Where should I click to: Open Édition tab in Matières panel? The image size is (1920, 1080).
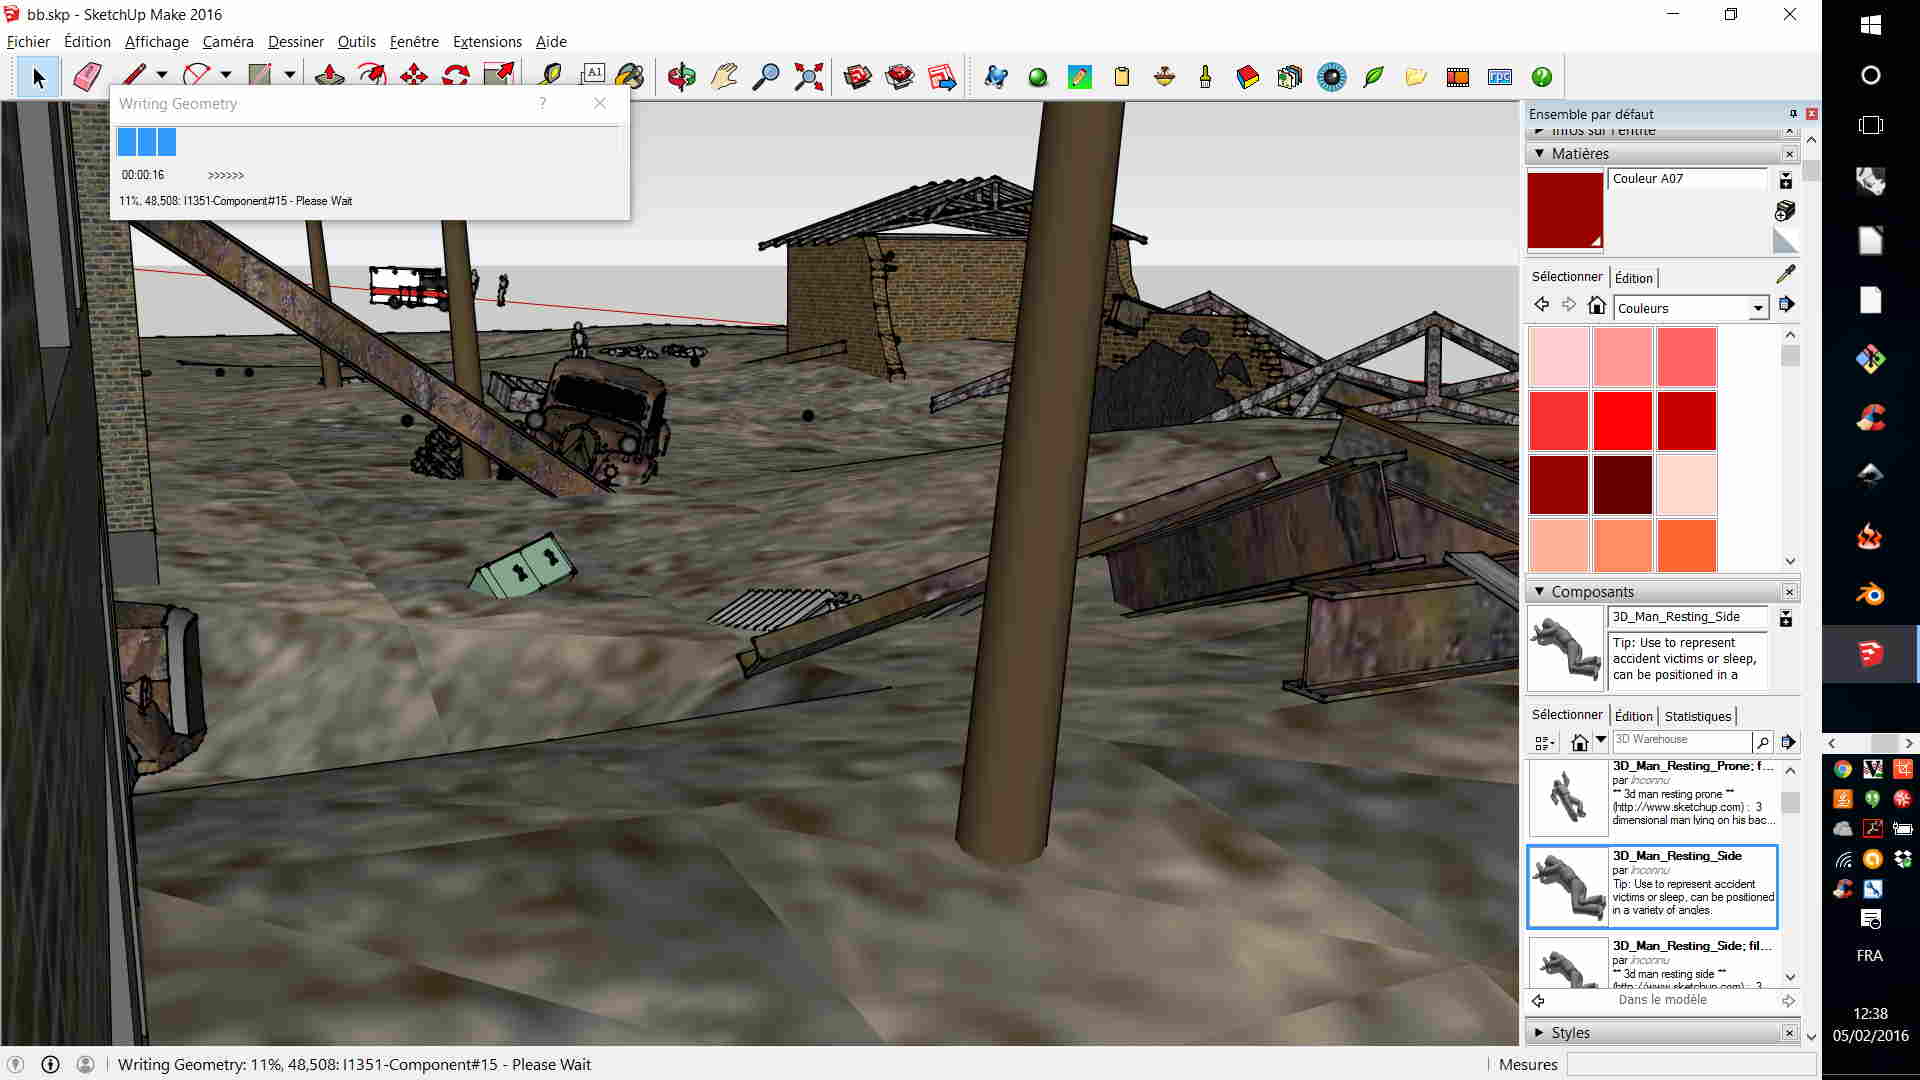pos(1633,278)
